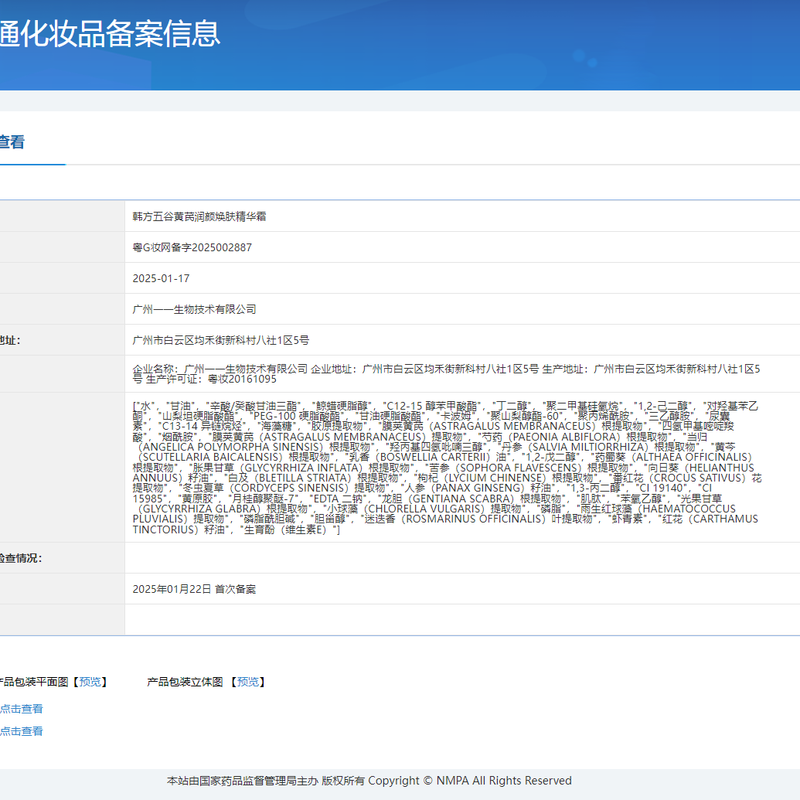This screenshot has height=800, width=800.
Task: Click the second 点击查看 link
Action: [x=21, y=731]
